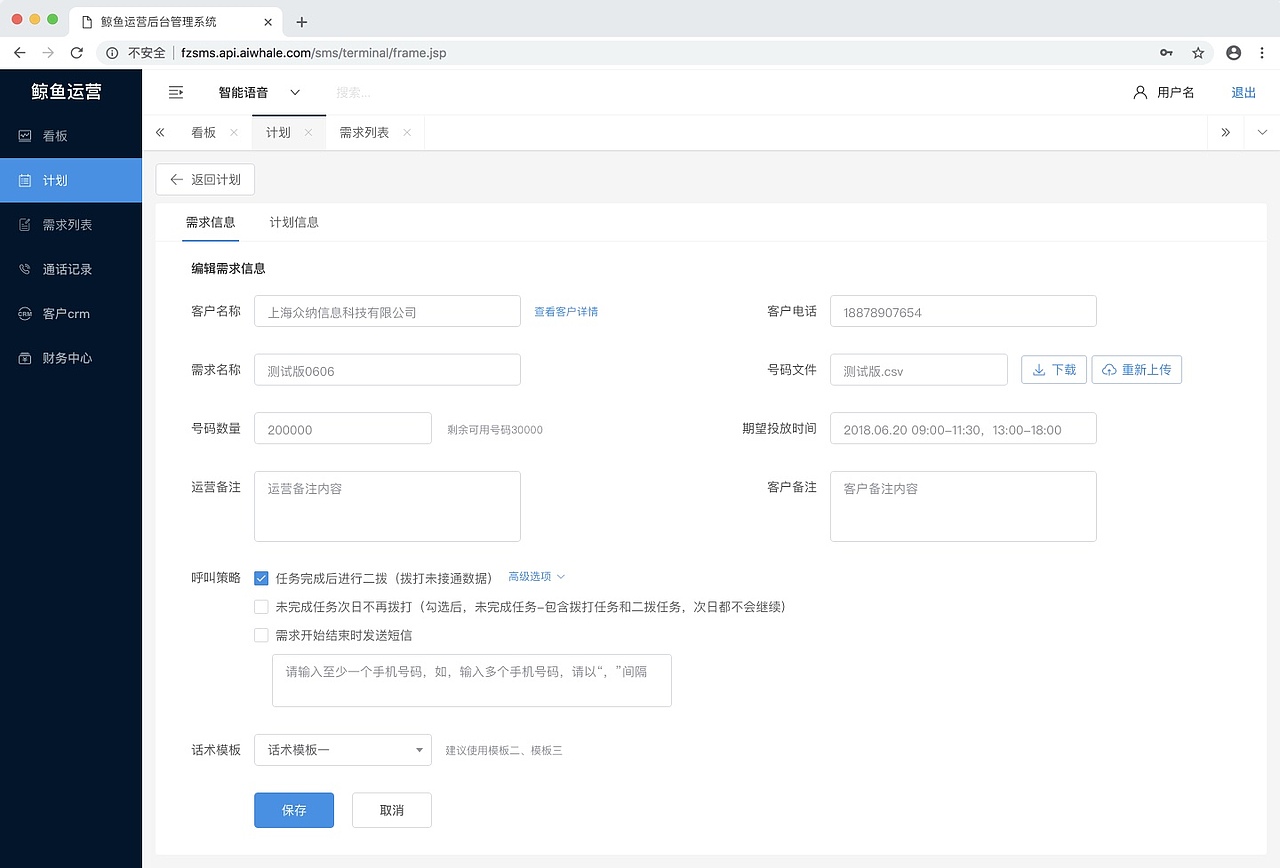Click the browser back arrow
The height and width of the screenshot is (868, 1280).
point(19,52)
